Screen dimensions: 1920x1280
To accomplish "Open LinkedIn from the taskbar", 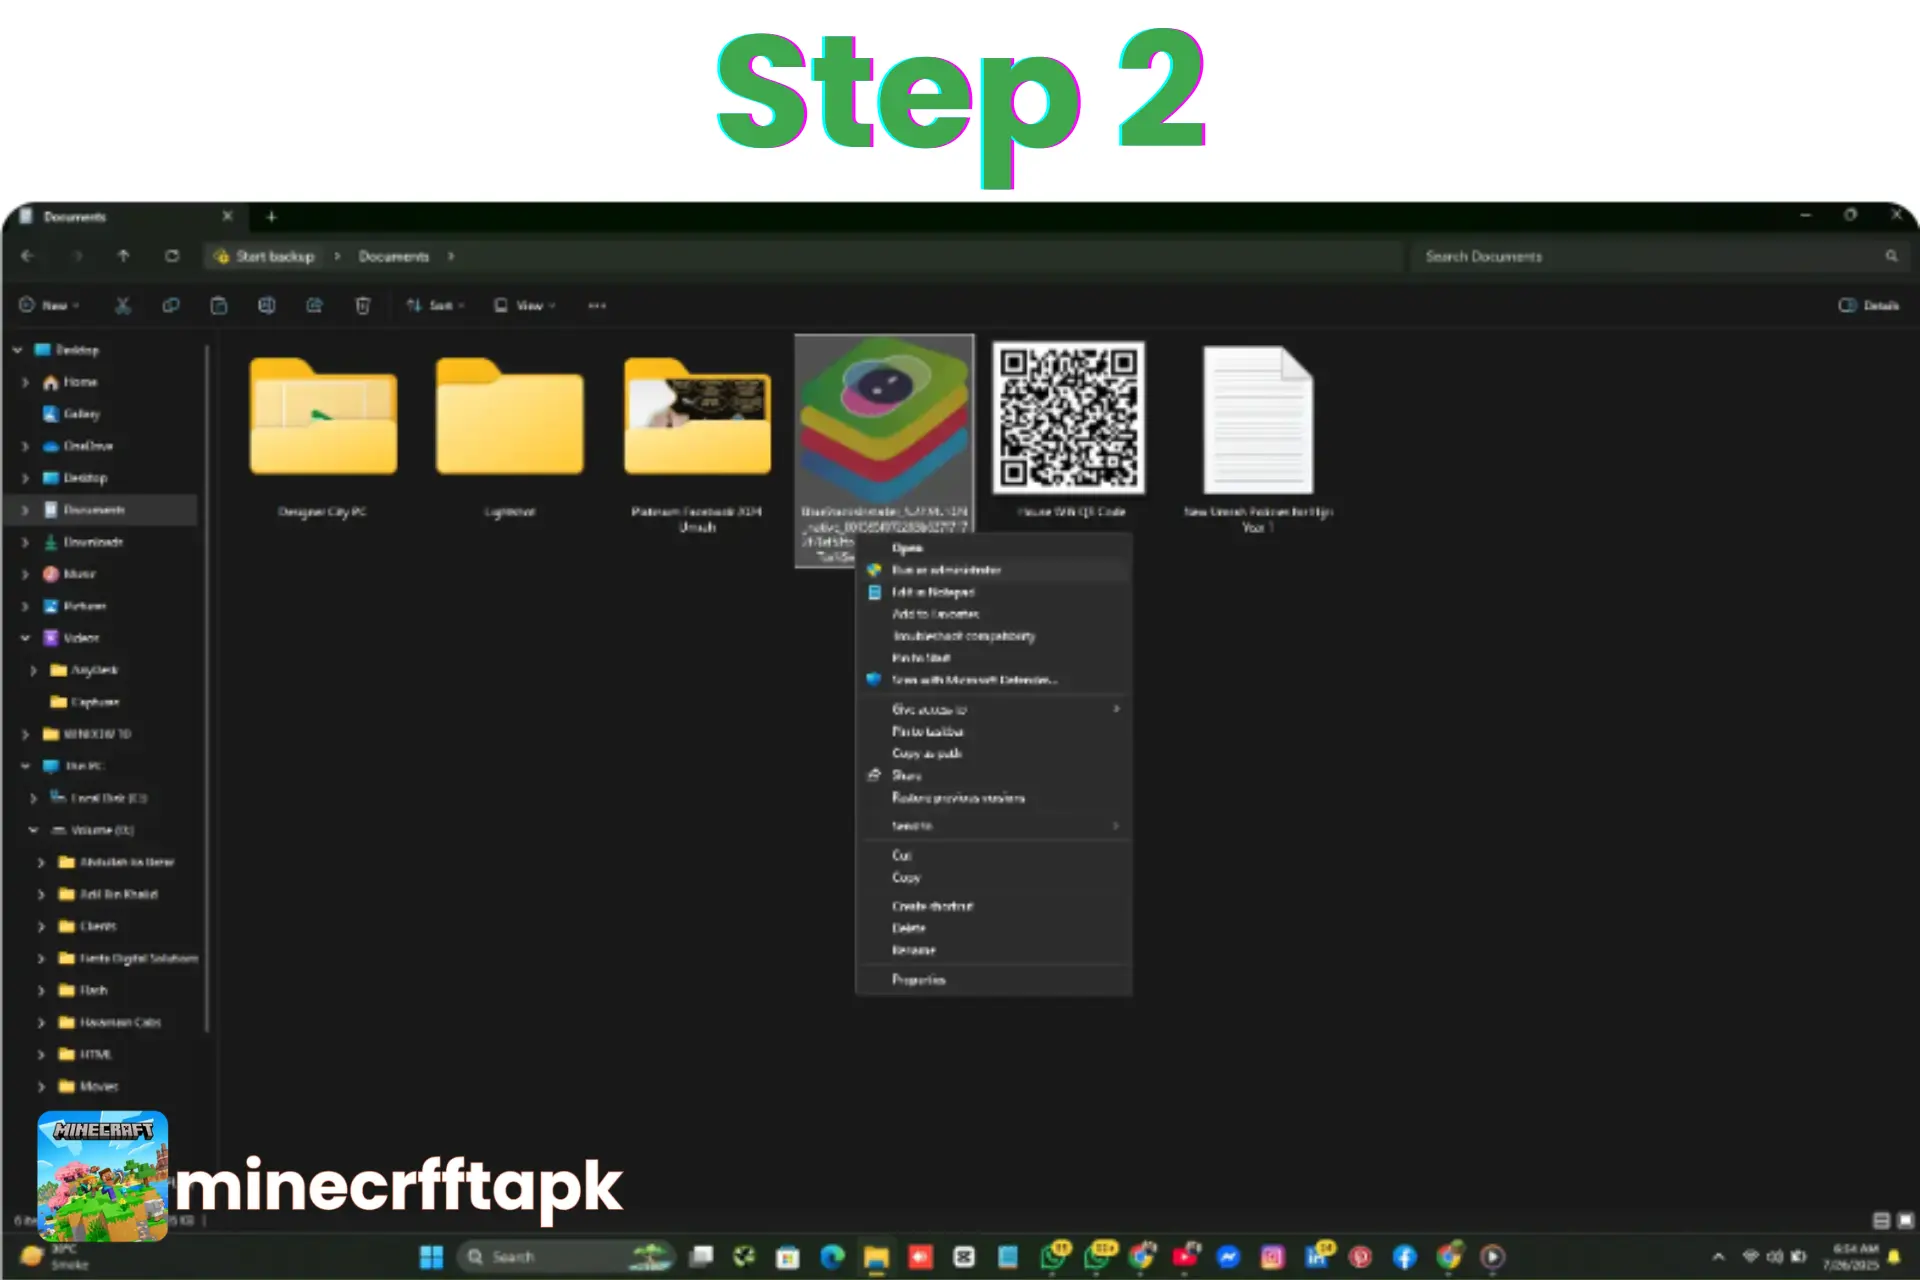I will pyautogui.click(x=1318, y=1256).
